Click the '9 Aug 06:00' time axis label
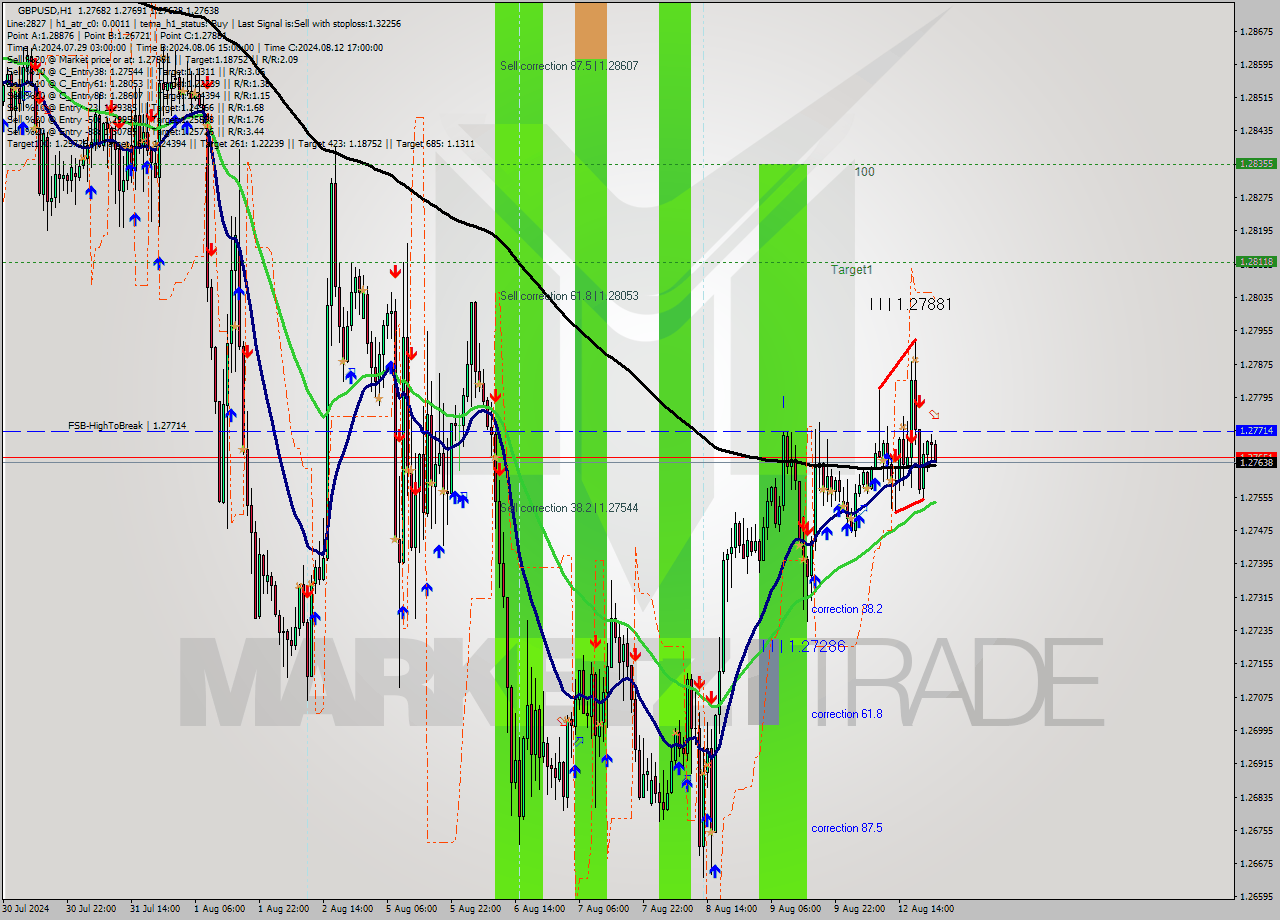The height and width of the screenshot is (920, 1280). (x=795, y=909)
